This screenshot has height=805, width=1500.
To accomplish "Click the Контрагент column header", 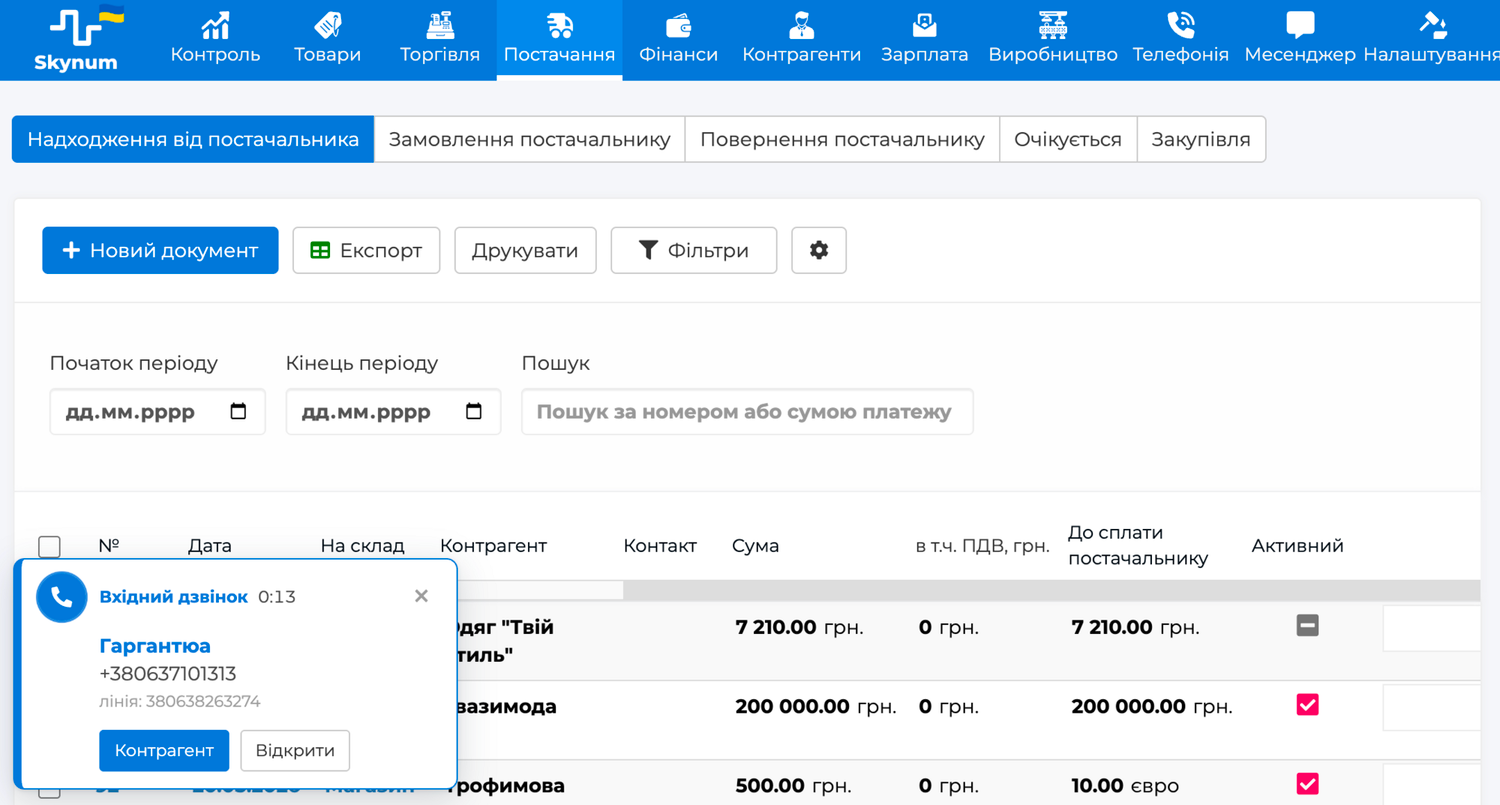I will (x=493, y=546).
